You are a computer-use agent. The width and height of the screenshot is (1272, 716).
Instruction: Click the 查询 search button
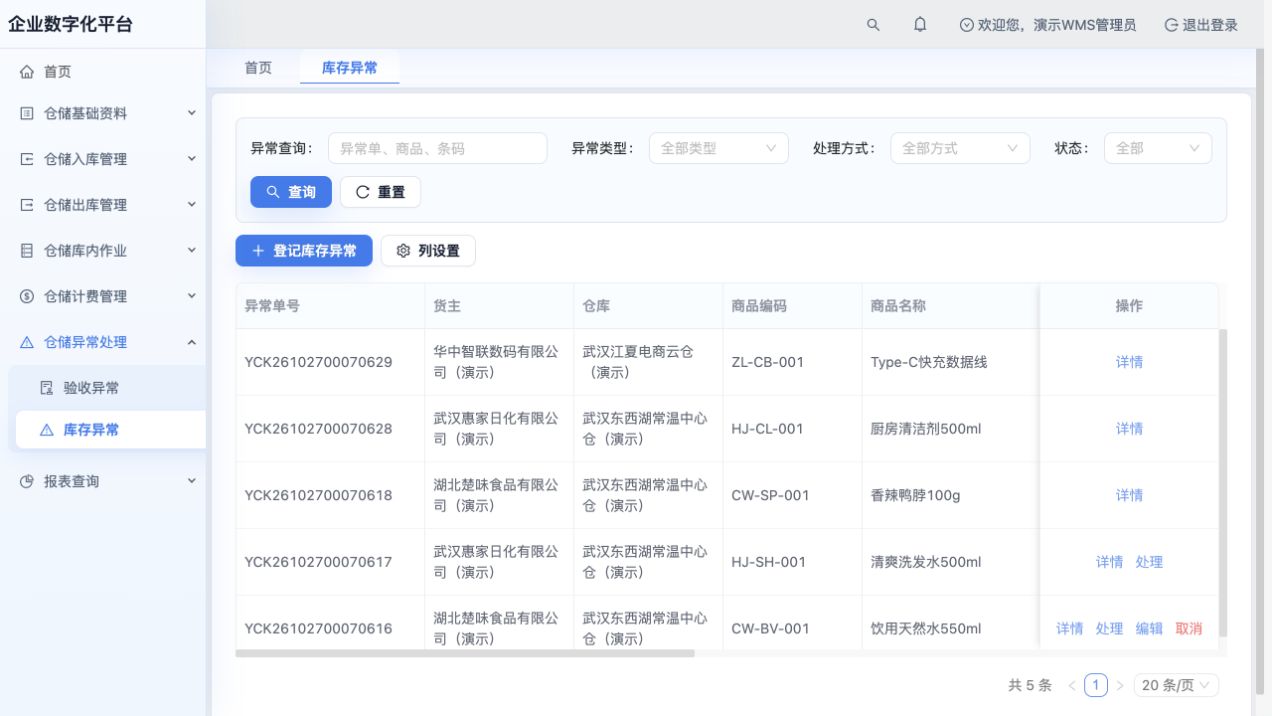291,192
